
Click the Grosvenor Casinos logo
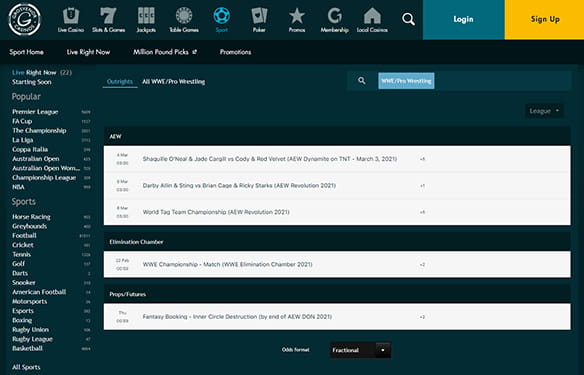click(25, 19)
